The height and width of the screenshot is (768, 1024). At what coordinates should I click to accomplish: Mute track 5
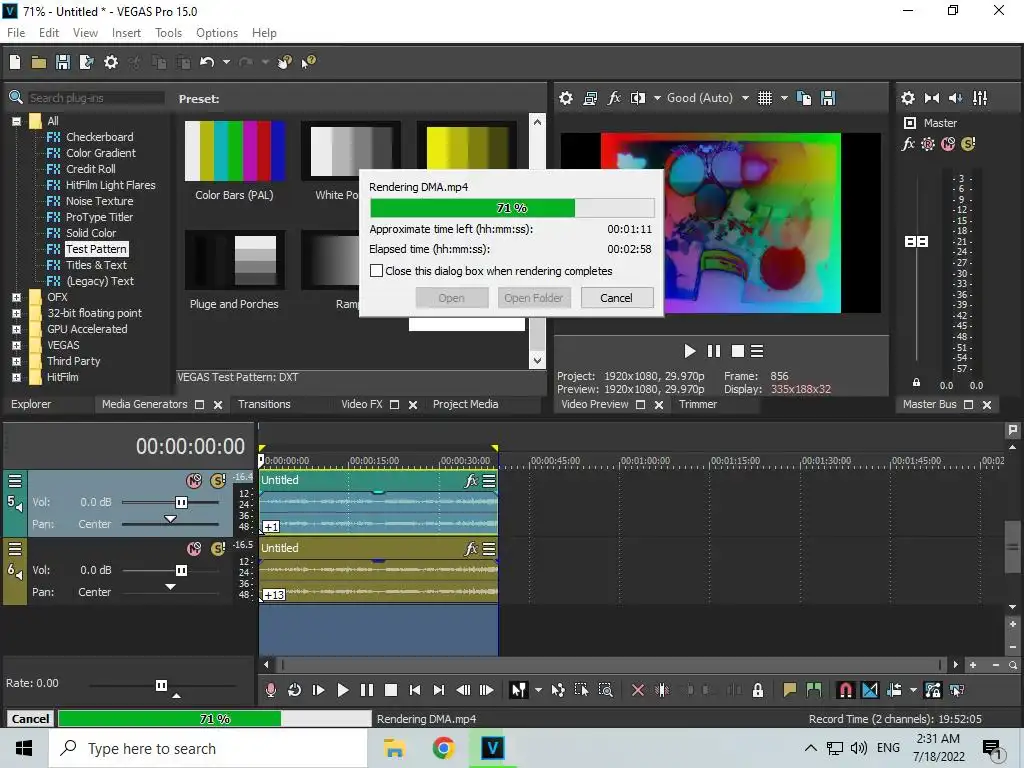click(x=194, y=481)
